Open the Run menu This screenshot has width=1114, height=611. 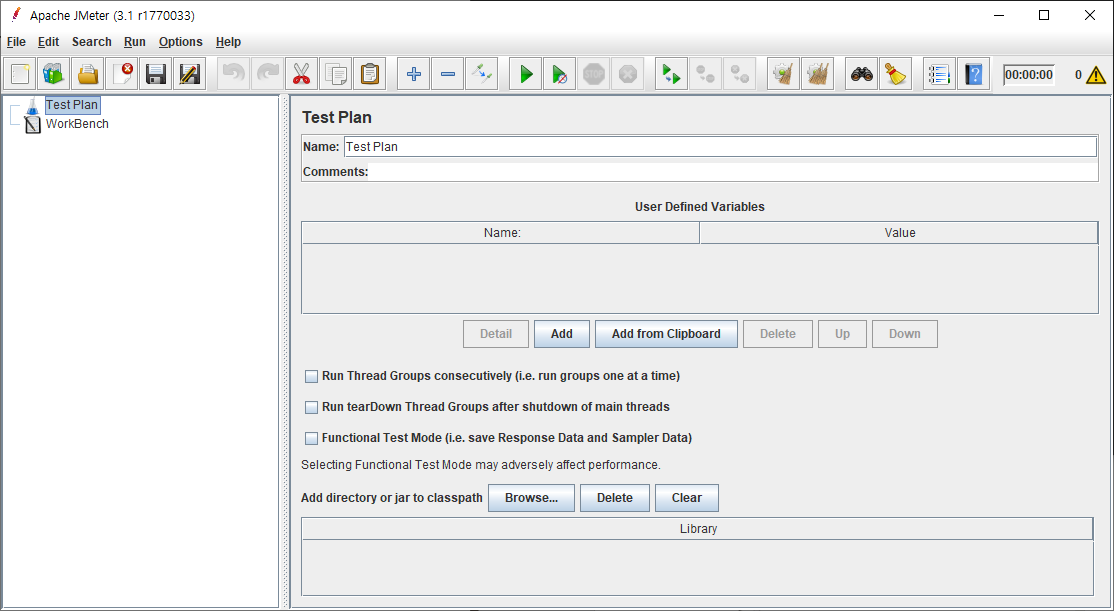[135, 42]
